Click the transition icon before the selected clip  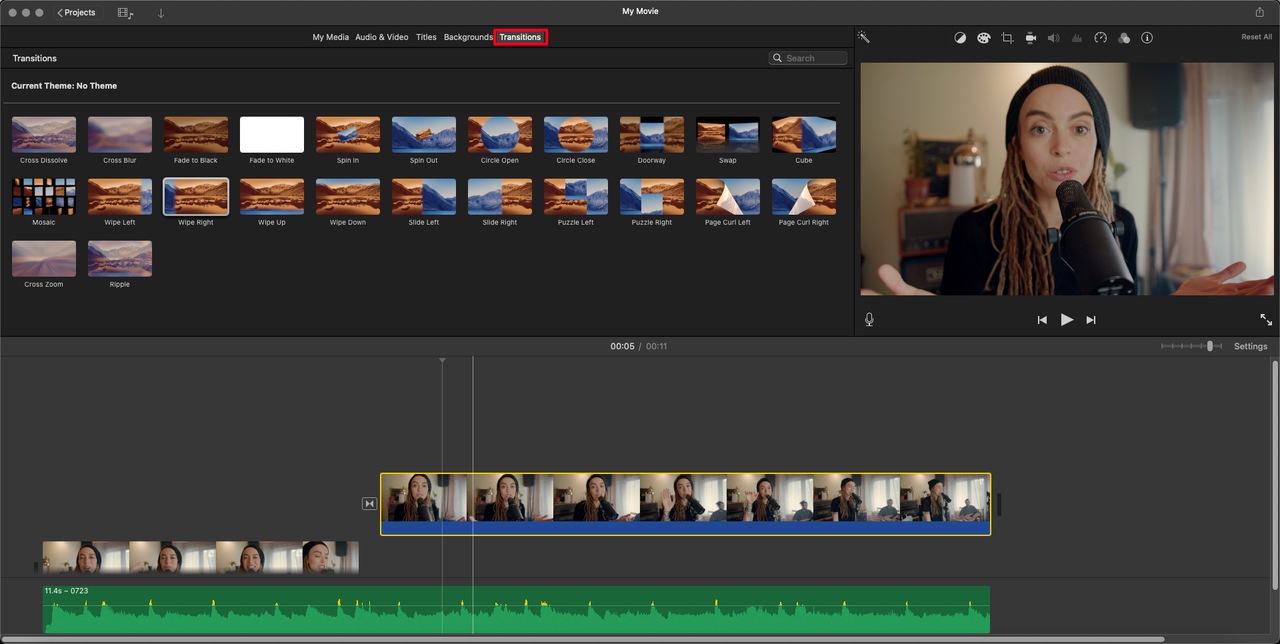[x=369, y=503]
